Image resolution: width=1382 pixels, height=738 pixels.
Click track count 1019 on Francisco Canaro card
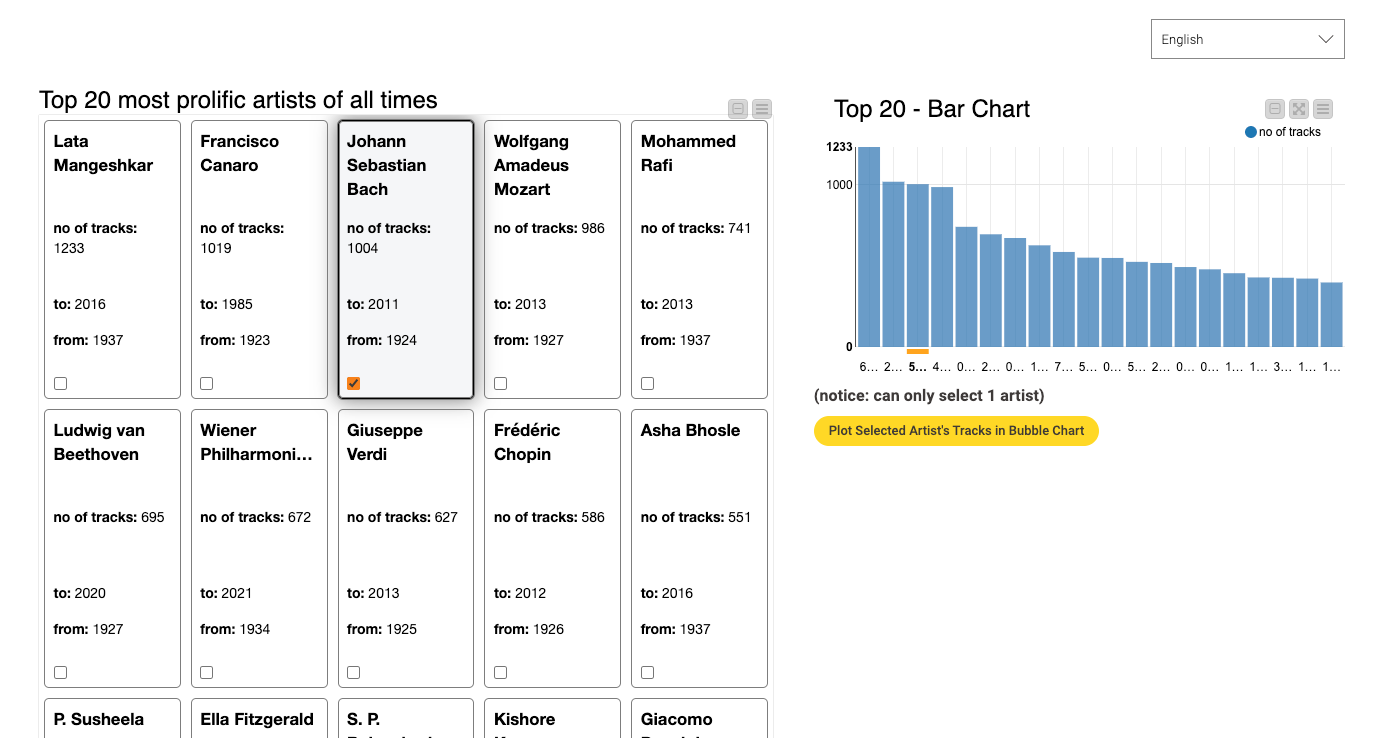(216, 248)
